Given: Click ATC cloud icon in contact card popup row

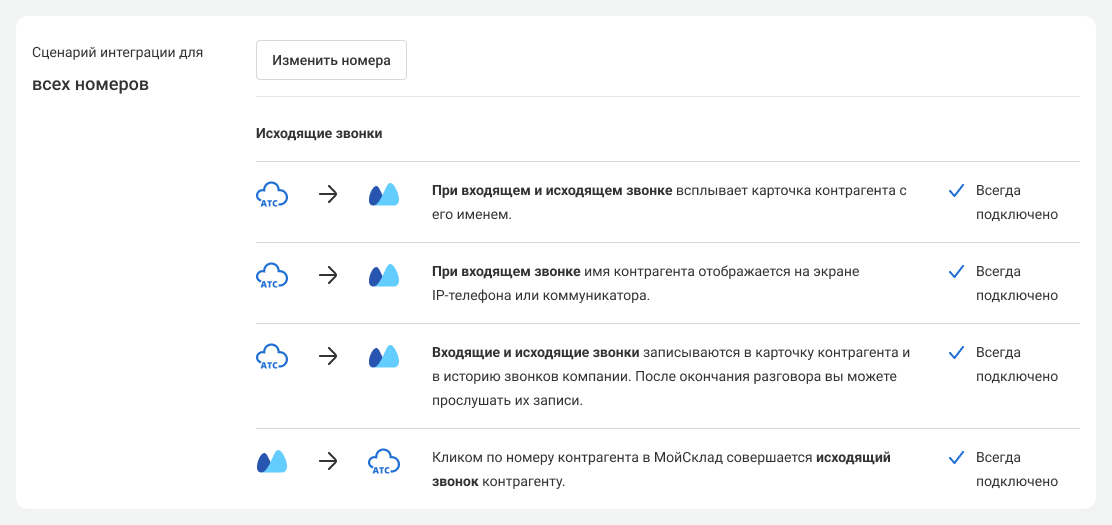Looking at the screenshot, I should [x=272, y=194].
